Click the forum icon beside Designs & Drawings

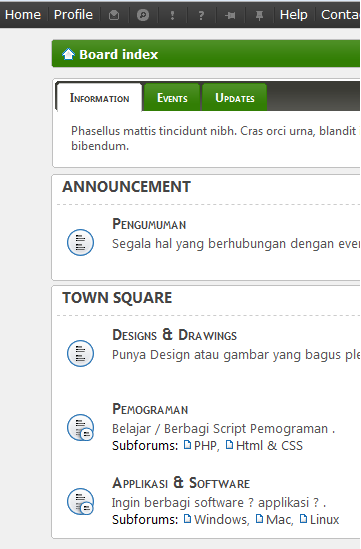[x=81, y=353]
